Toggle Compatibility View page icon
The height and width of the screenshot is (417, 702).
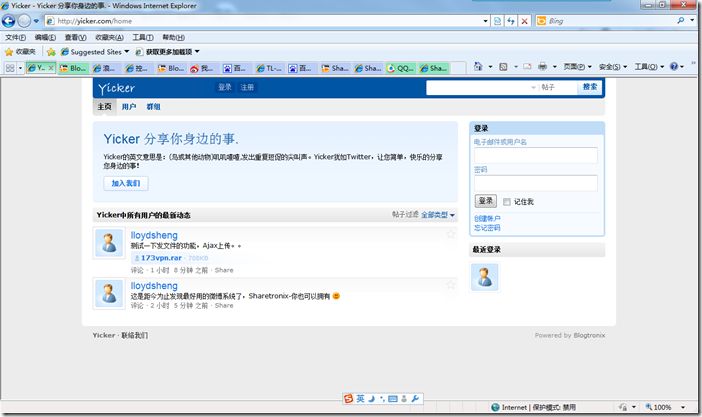click(x=497, y=21)
